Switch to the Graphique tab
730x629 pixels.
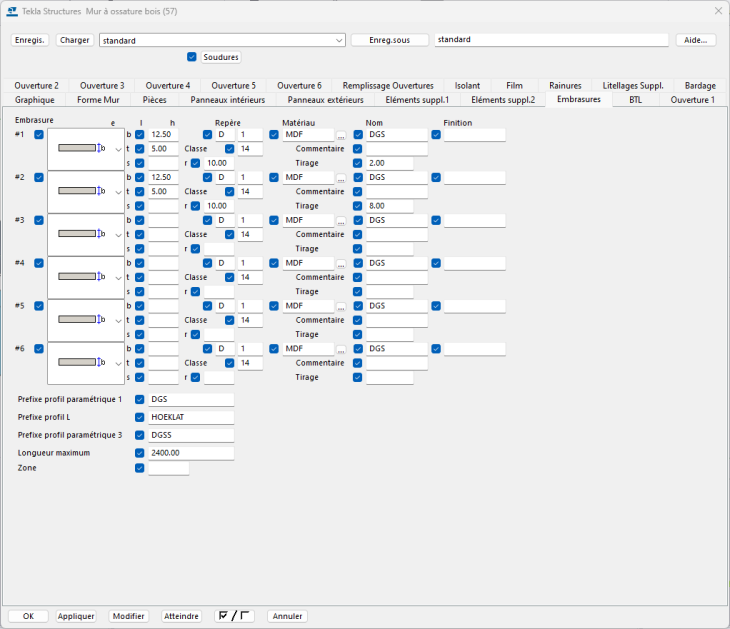pos(34,100)
